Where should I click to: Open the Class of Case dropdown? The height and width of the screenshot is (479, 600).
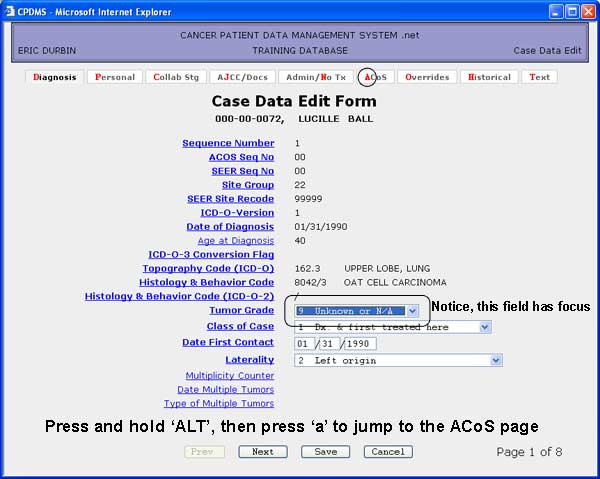pyautogui.click(x=485, y=327)
